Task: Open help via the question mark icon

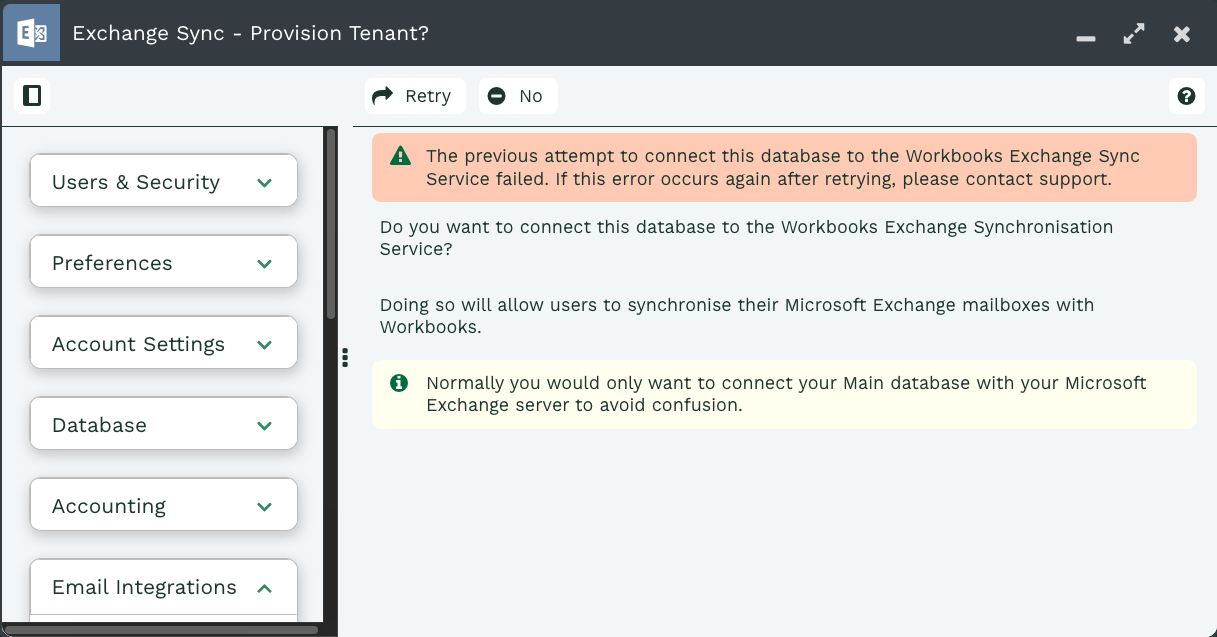Action: click(1186, 96)
